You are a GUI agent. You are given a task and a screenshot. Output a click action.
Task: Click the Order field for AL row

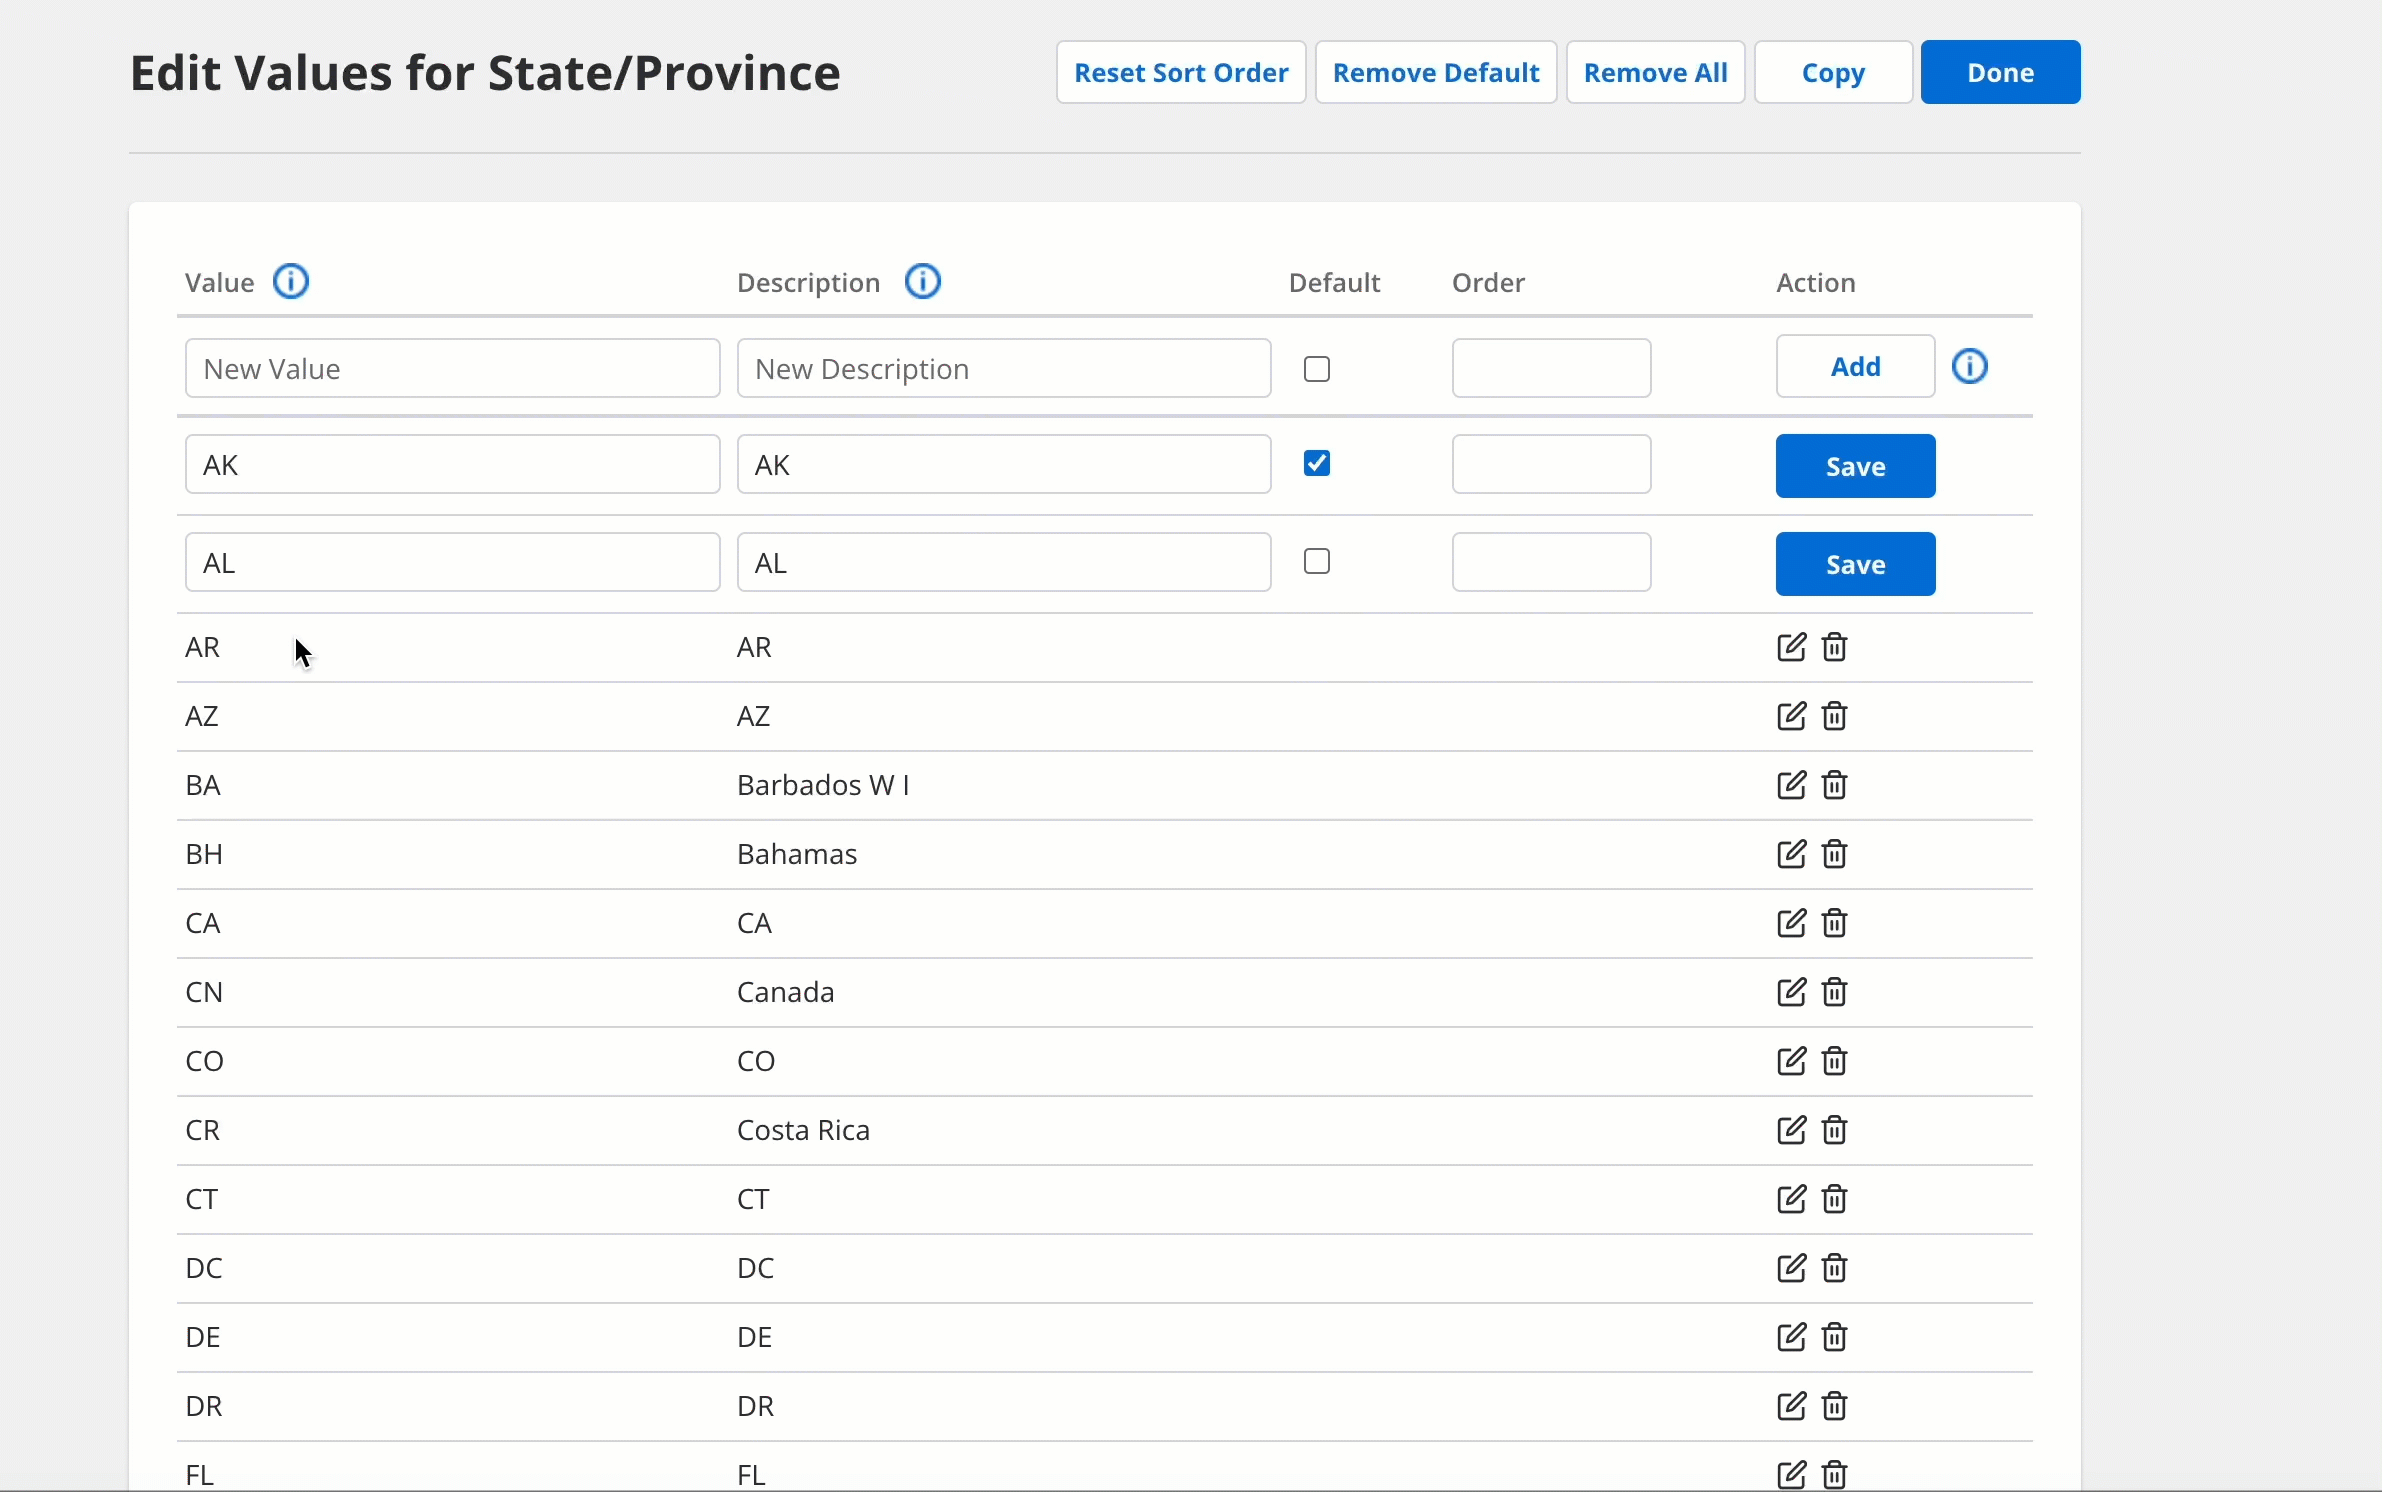point(1551,562)
